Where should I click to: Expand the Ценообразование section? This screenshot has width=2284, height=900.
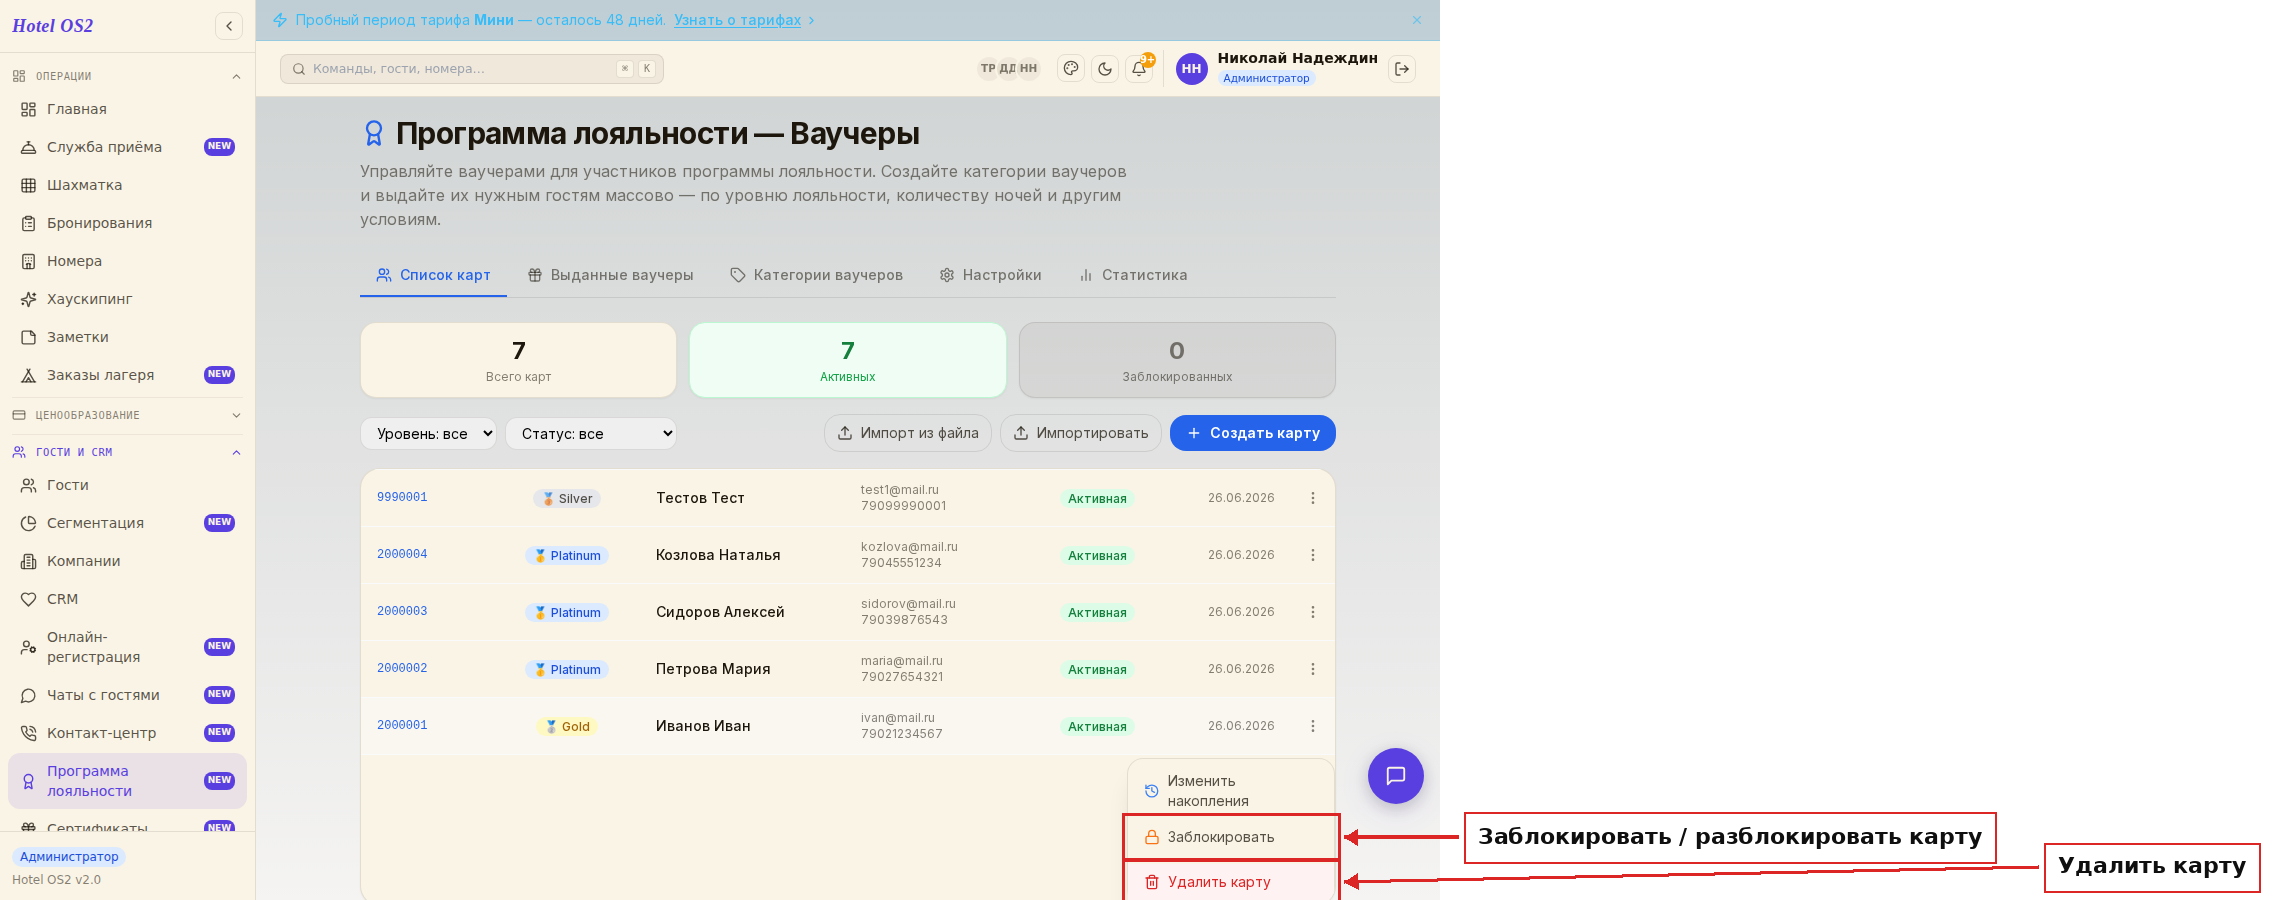(127, 415)
